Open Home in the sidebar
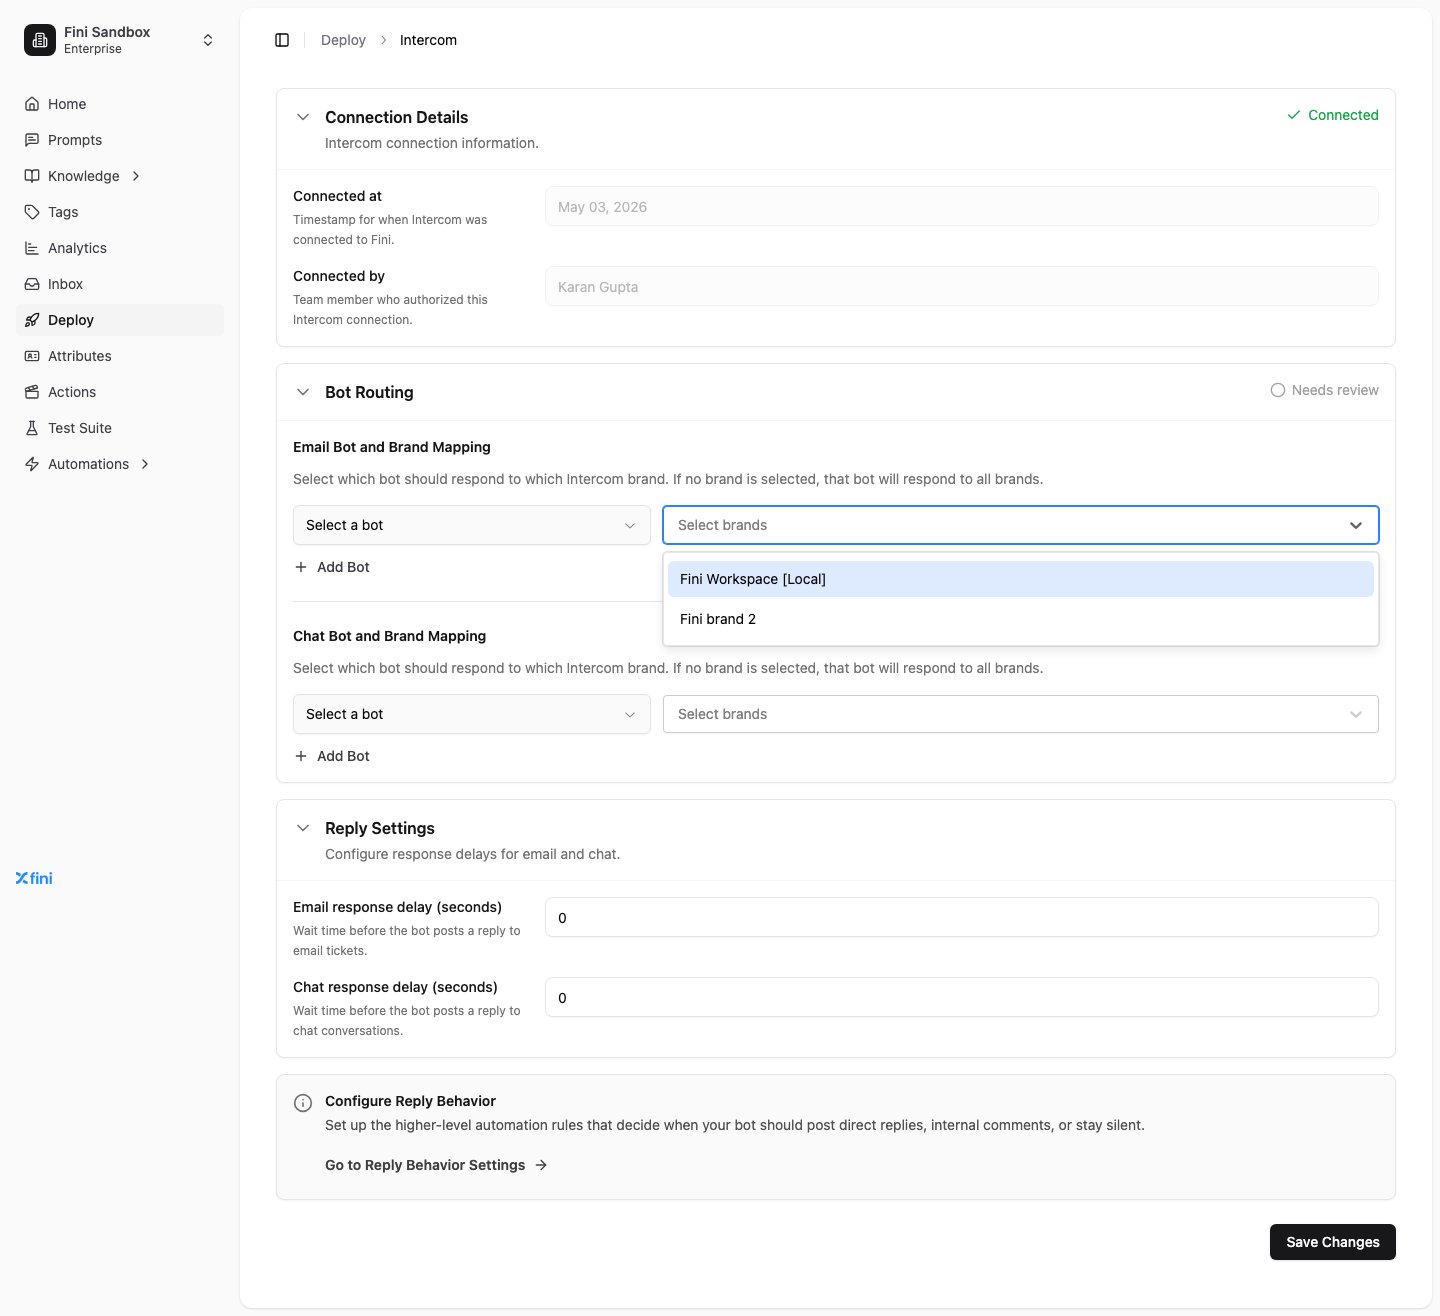Viewport: 1440px width, 1316px height. click(x=120, y=104)
